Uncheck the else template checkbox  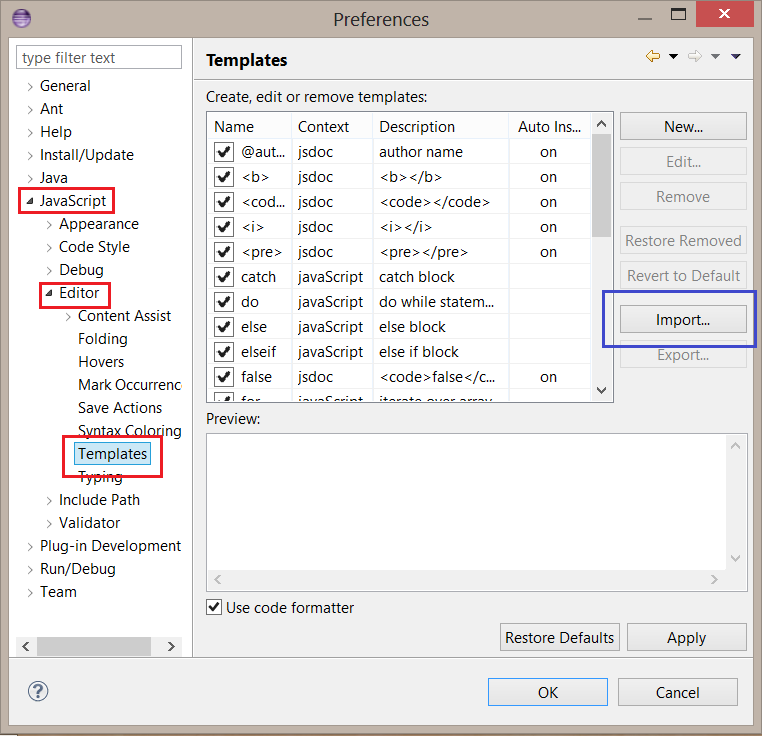click(x=224, y=327)
